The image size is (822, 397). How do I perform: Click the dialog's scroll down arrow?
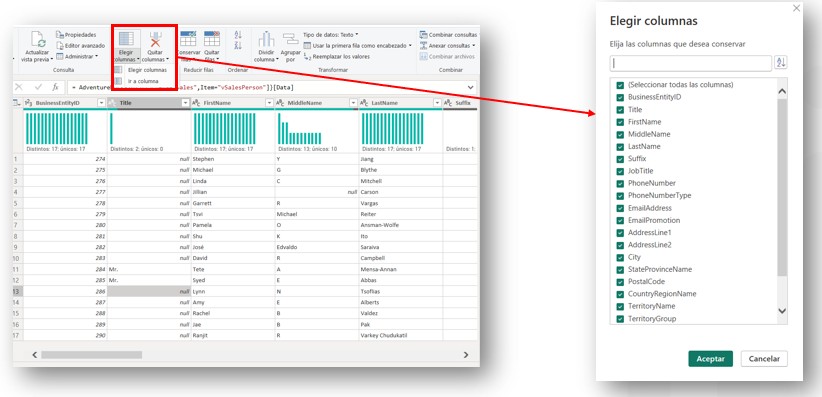click(x=782, y=311)
